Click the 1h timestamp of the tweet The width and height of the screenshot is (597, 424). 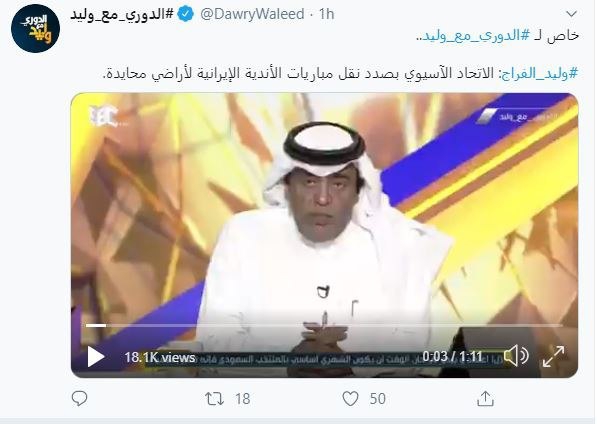(326, 14)
